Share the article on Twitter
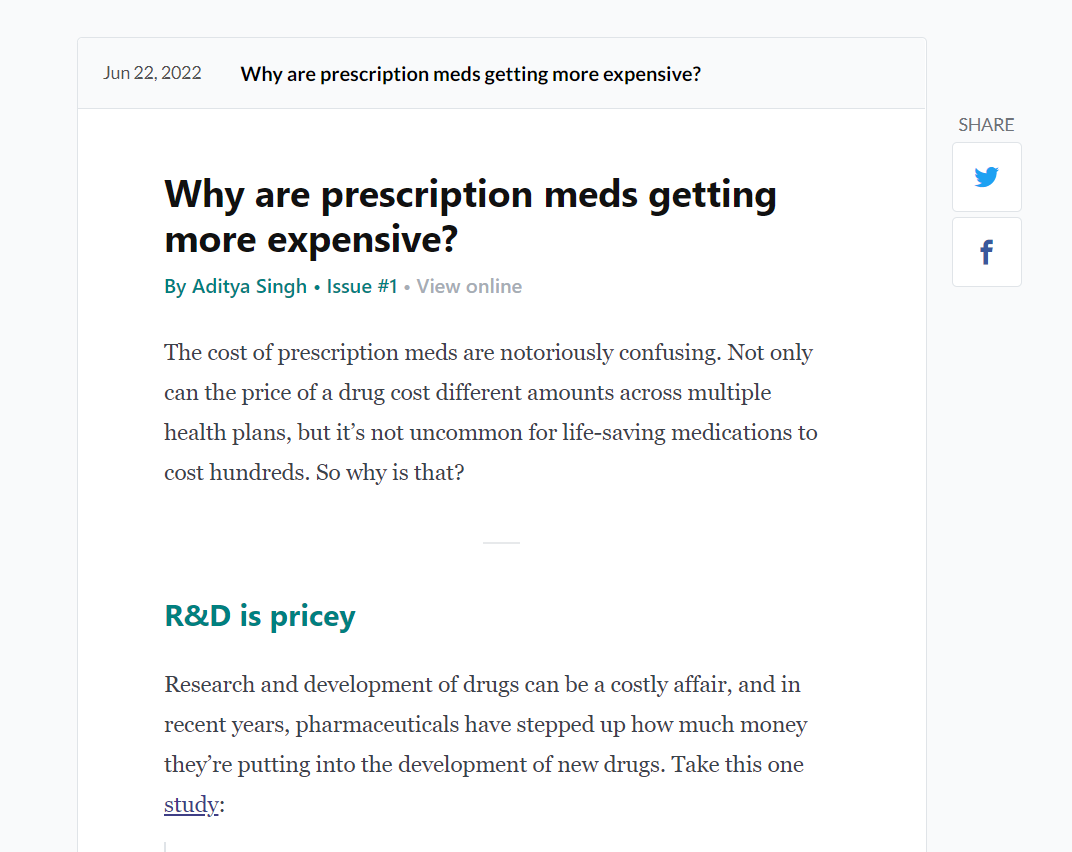 (x=987, y=177)
